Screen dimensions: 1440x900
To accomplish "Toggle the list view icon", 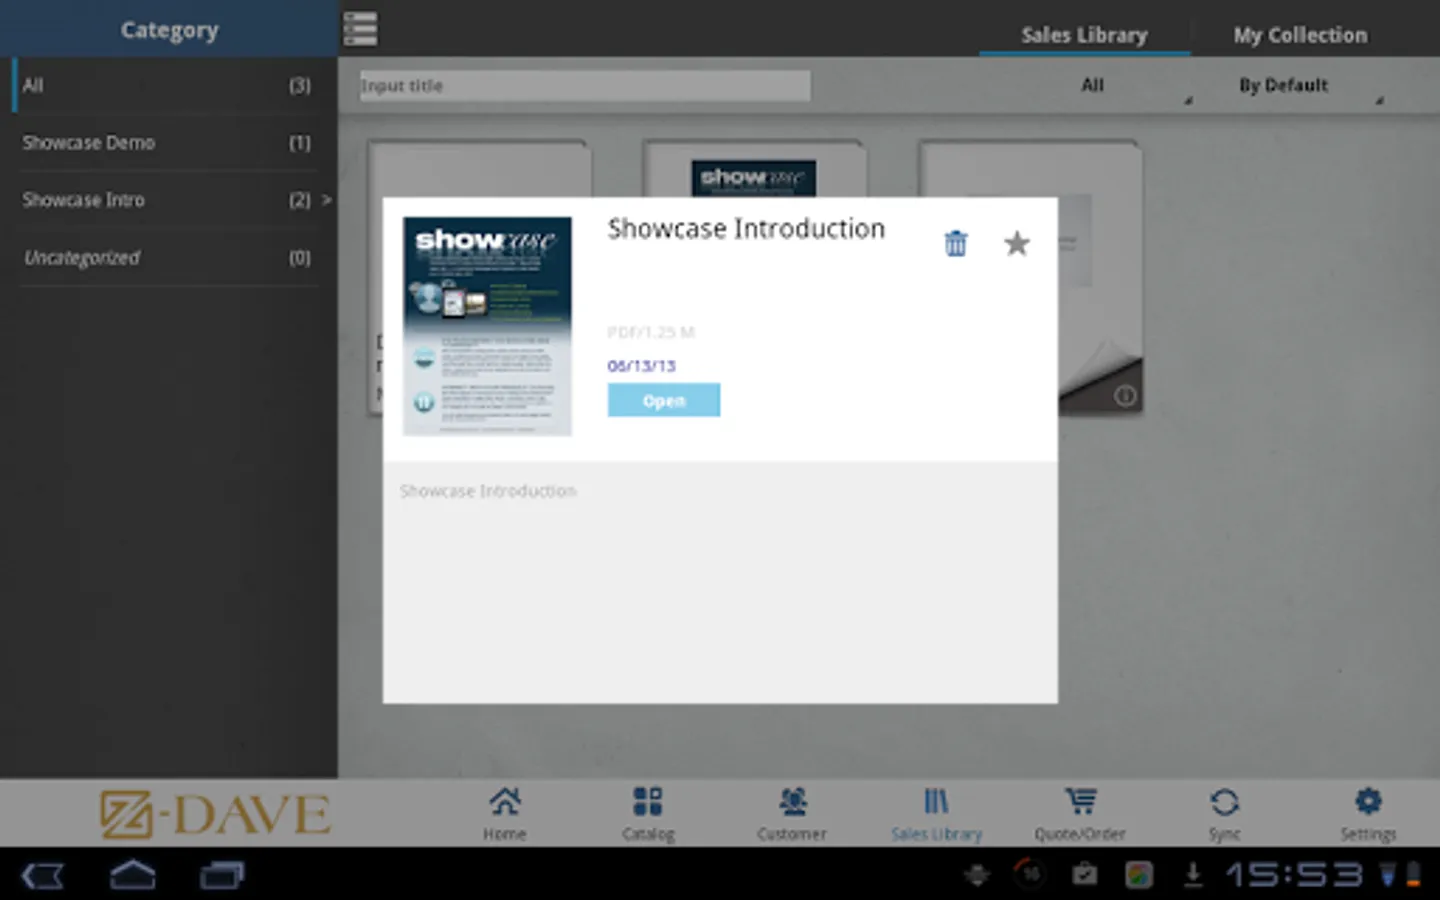I will (360, 29).
